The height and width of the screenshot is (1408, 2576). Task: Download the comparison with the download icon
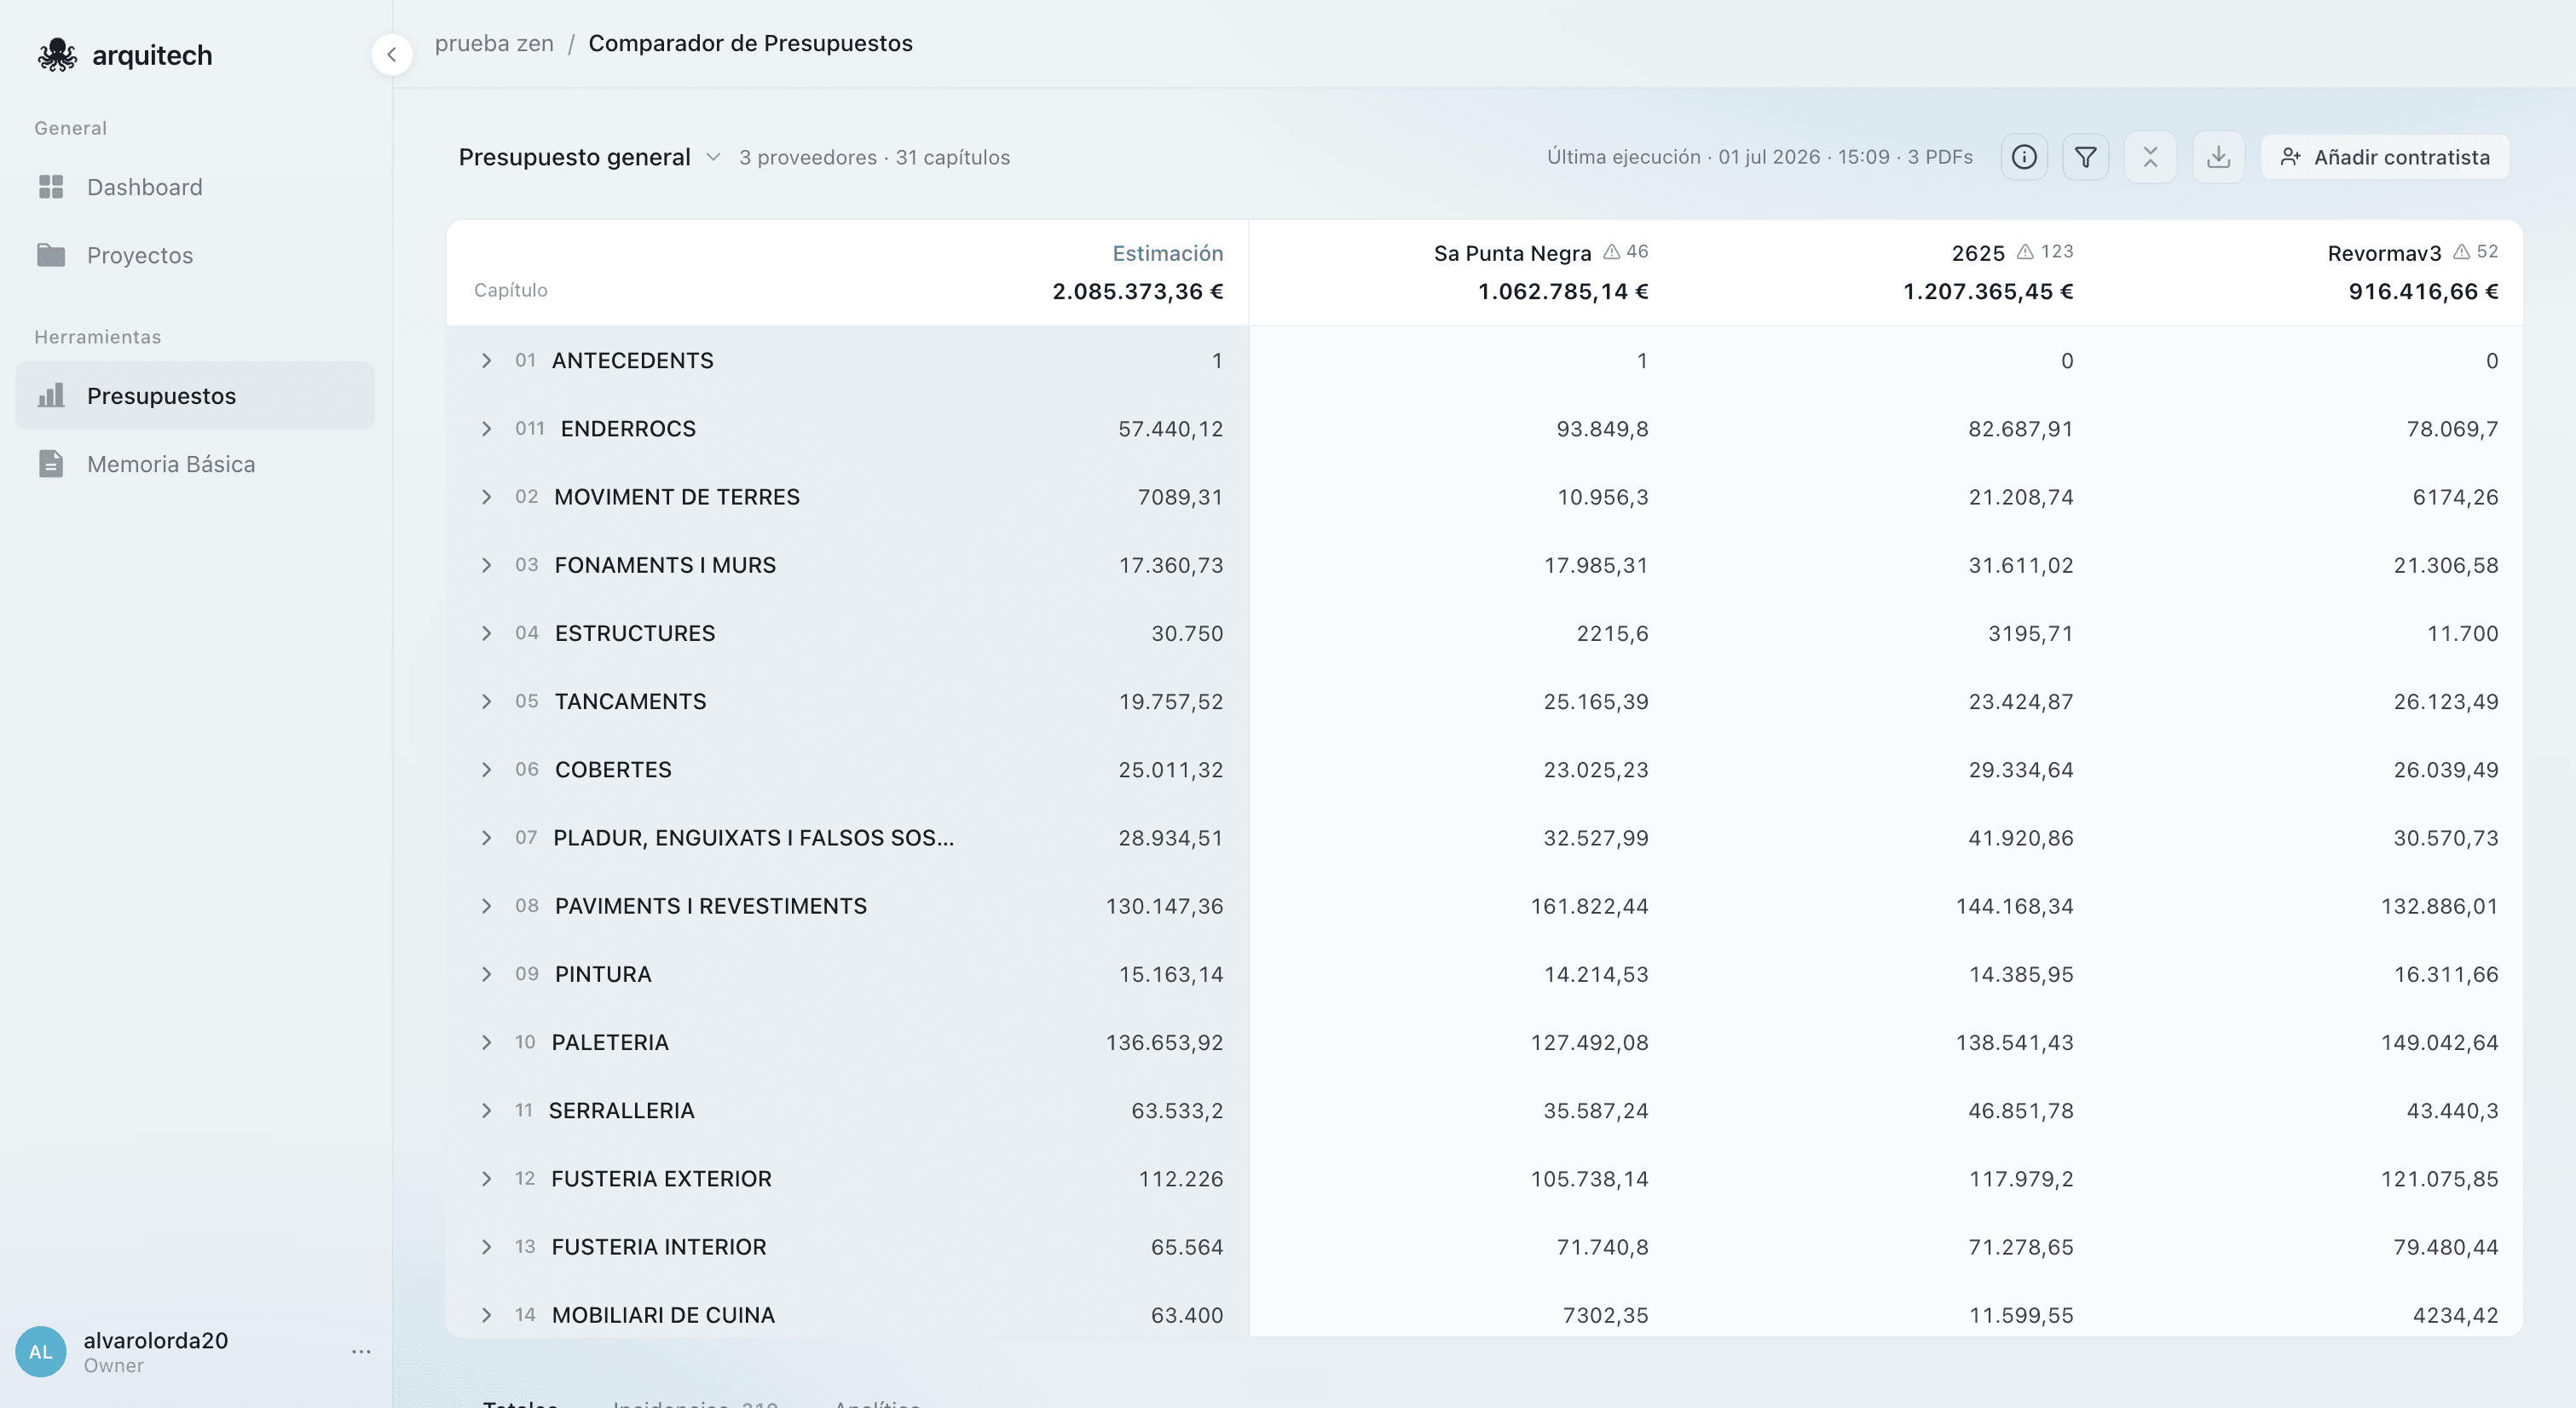point(2219,157)
